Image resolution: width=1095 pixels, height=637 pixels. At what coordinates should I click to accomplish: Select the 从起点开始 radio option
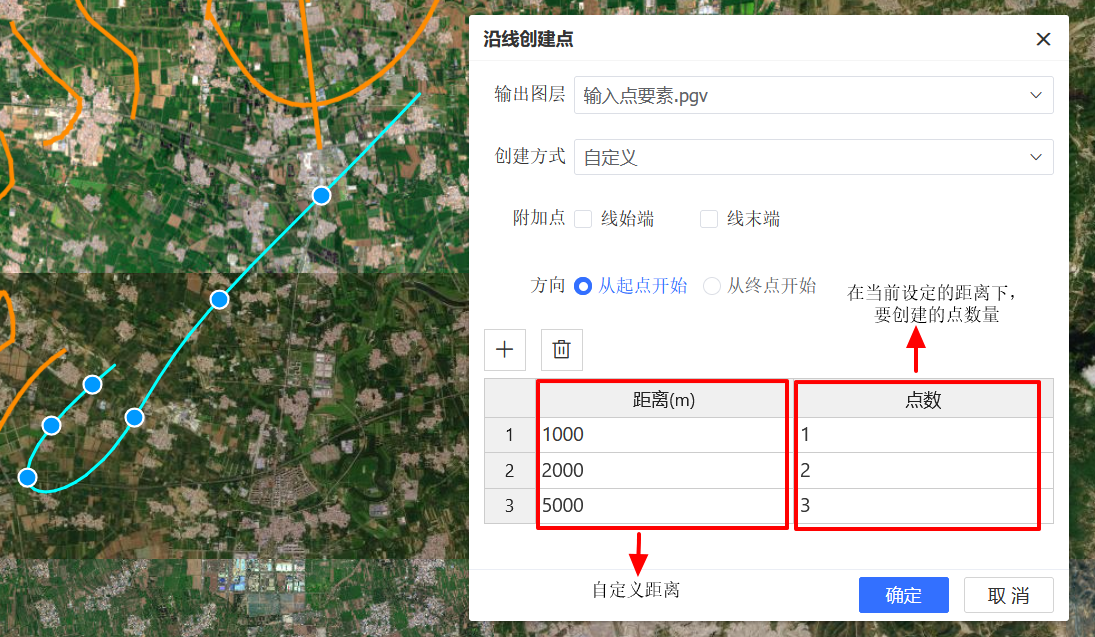(584, 286)
